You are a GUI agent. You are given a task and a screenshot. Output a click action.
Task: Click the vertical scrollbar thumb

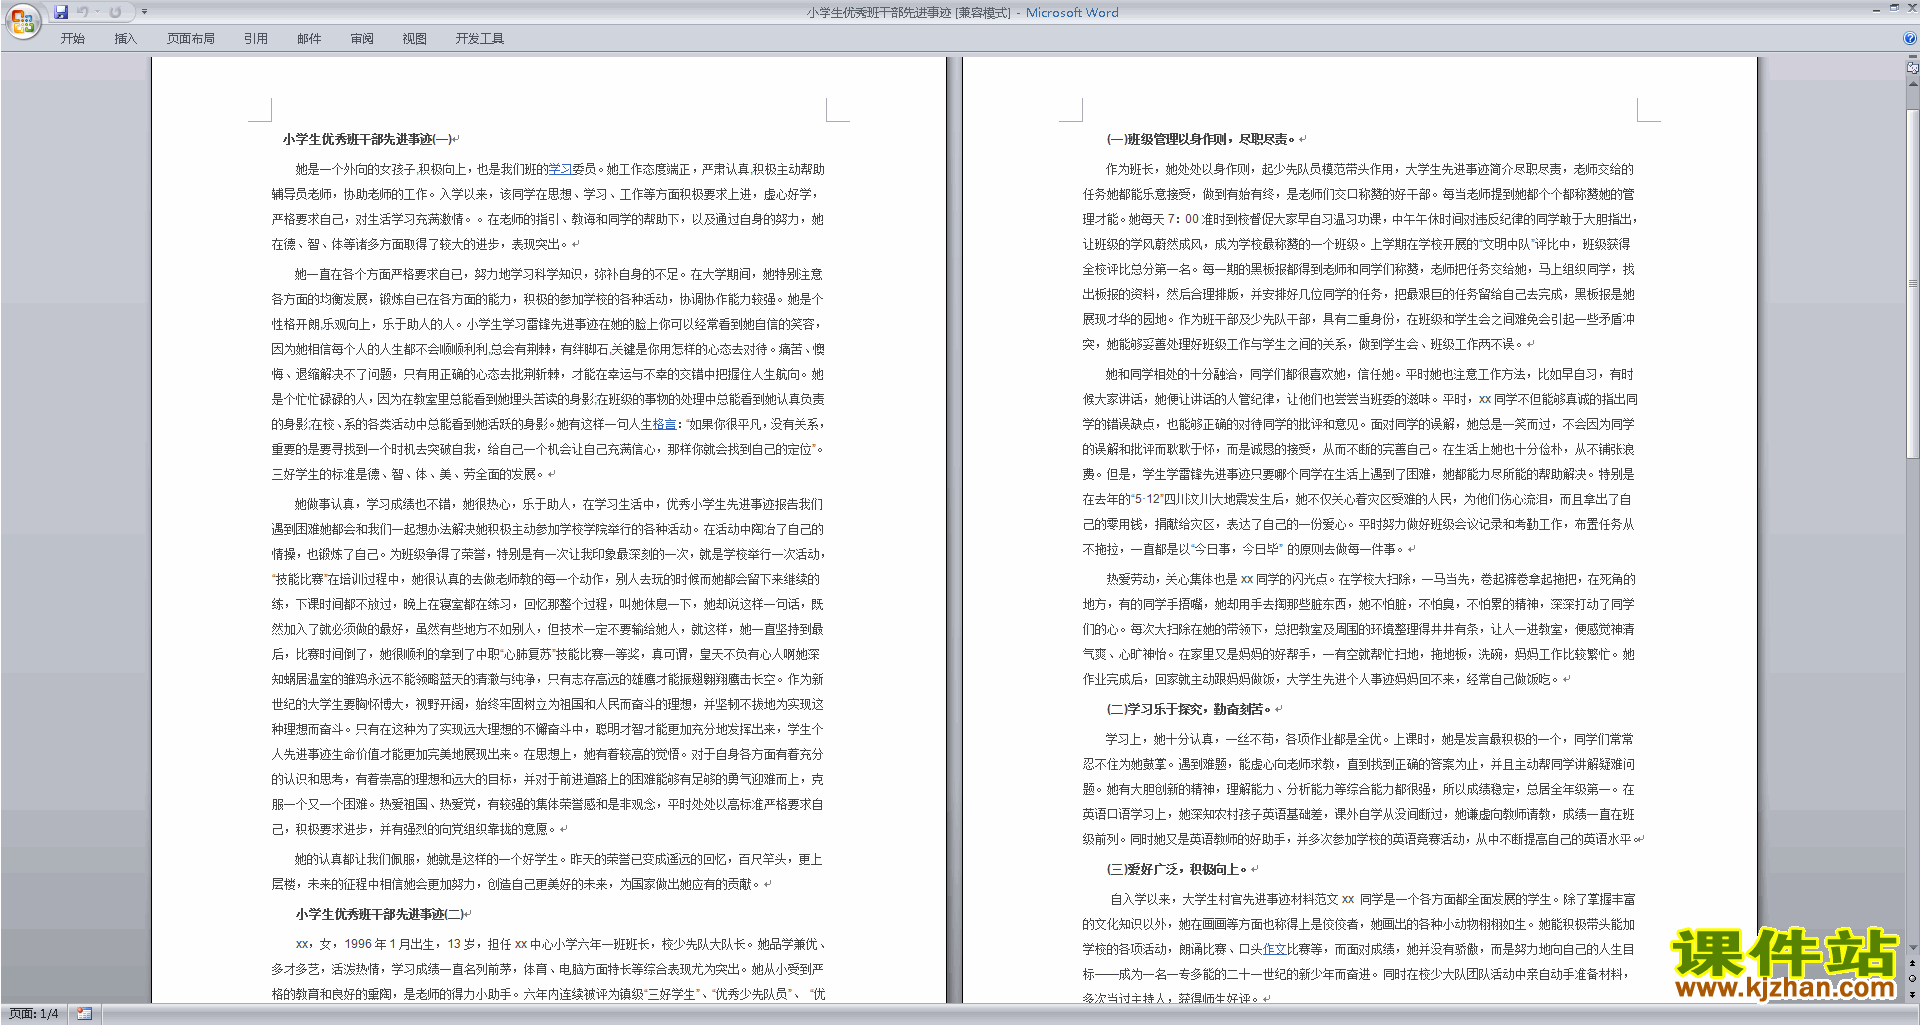(x=1913, y=282)
